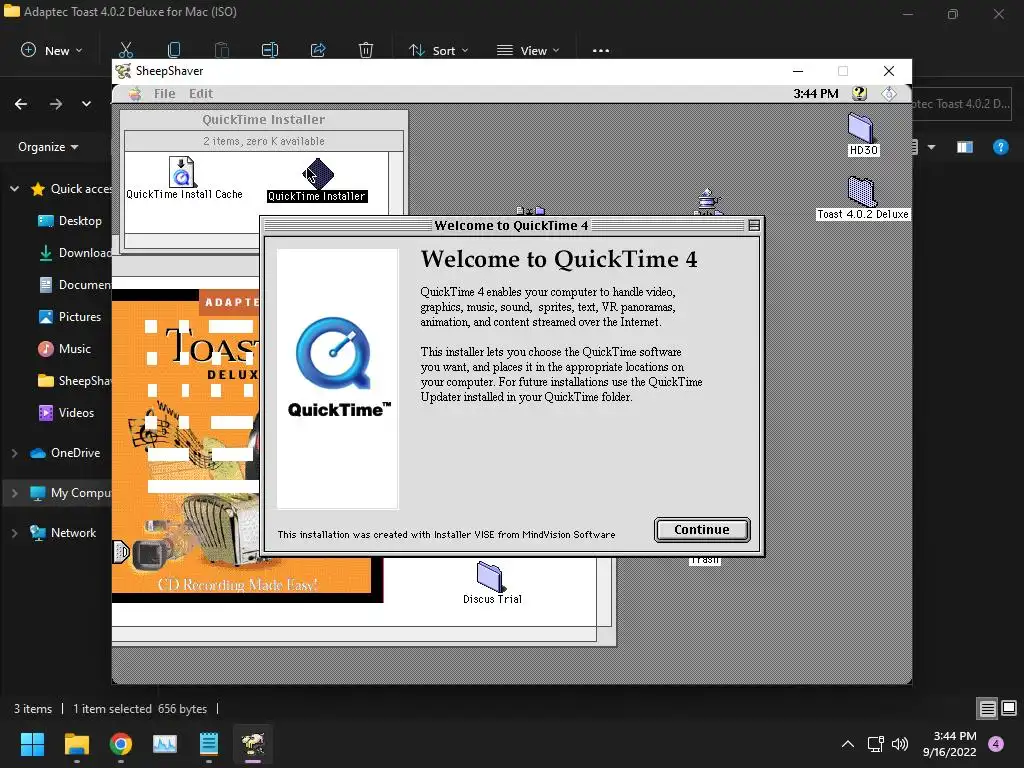Screen dimensions: 1024x768
Task: Open view options dropdown arrow in Explorer
Action: point(931,148)
